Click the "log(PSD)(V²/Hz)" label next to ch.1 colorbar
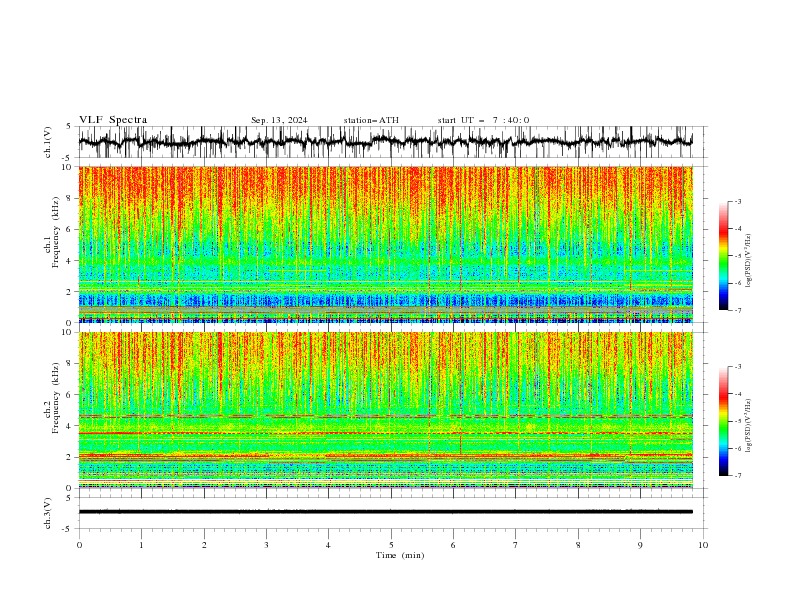 click(748, 261)
